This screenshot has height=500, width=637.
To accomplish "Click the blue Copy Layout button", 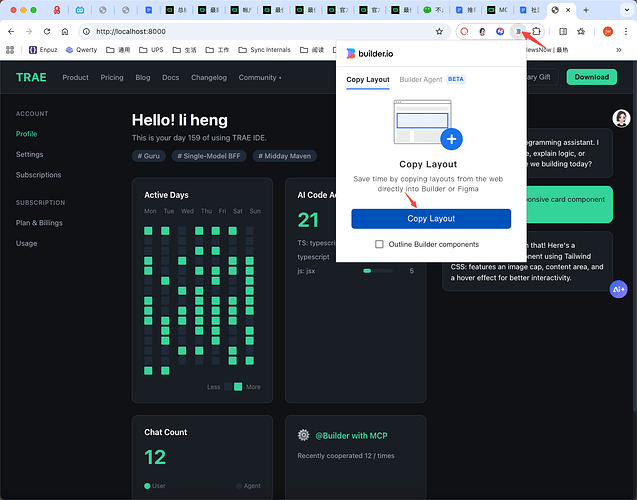I will [x=430, y=219].
